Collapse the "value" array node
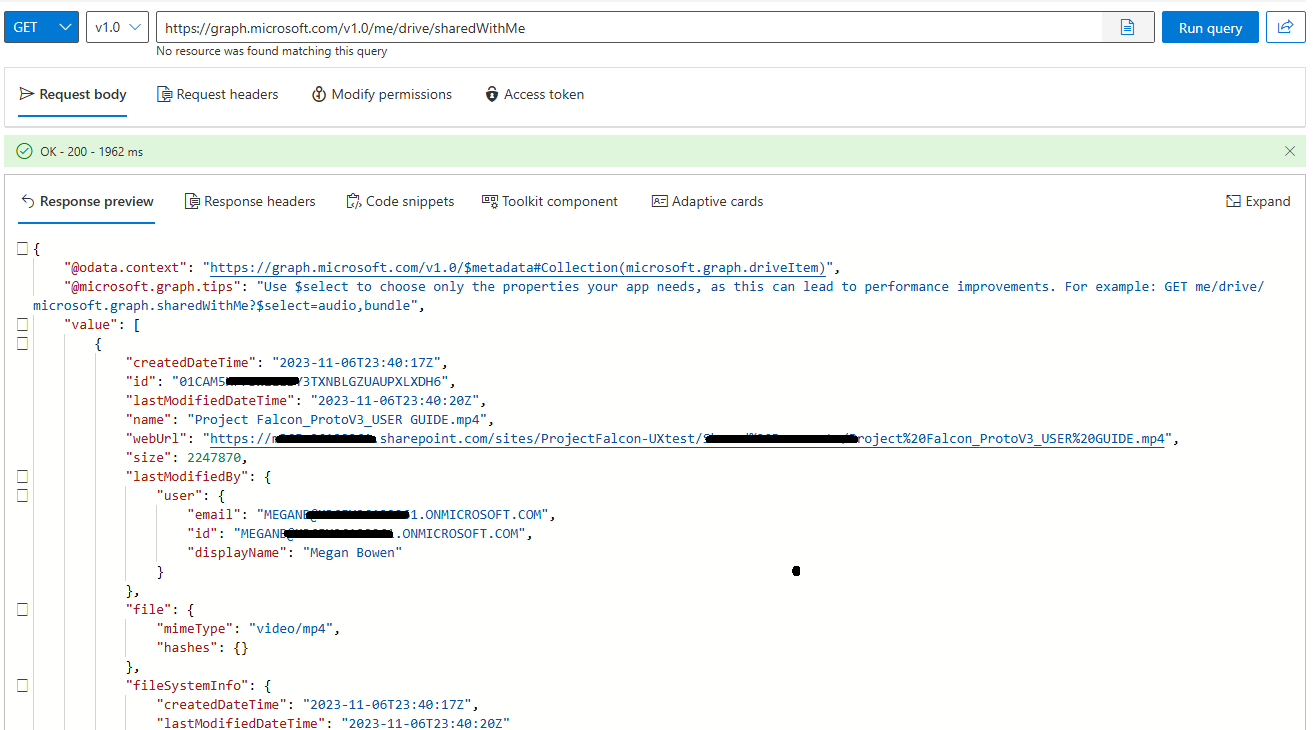Image resolution: width=1314 pixels, height=730 pixels. point(22,324)
